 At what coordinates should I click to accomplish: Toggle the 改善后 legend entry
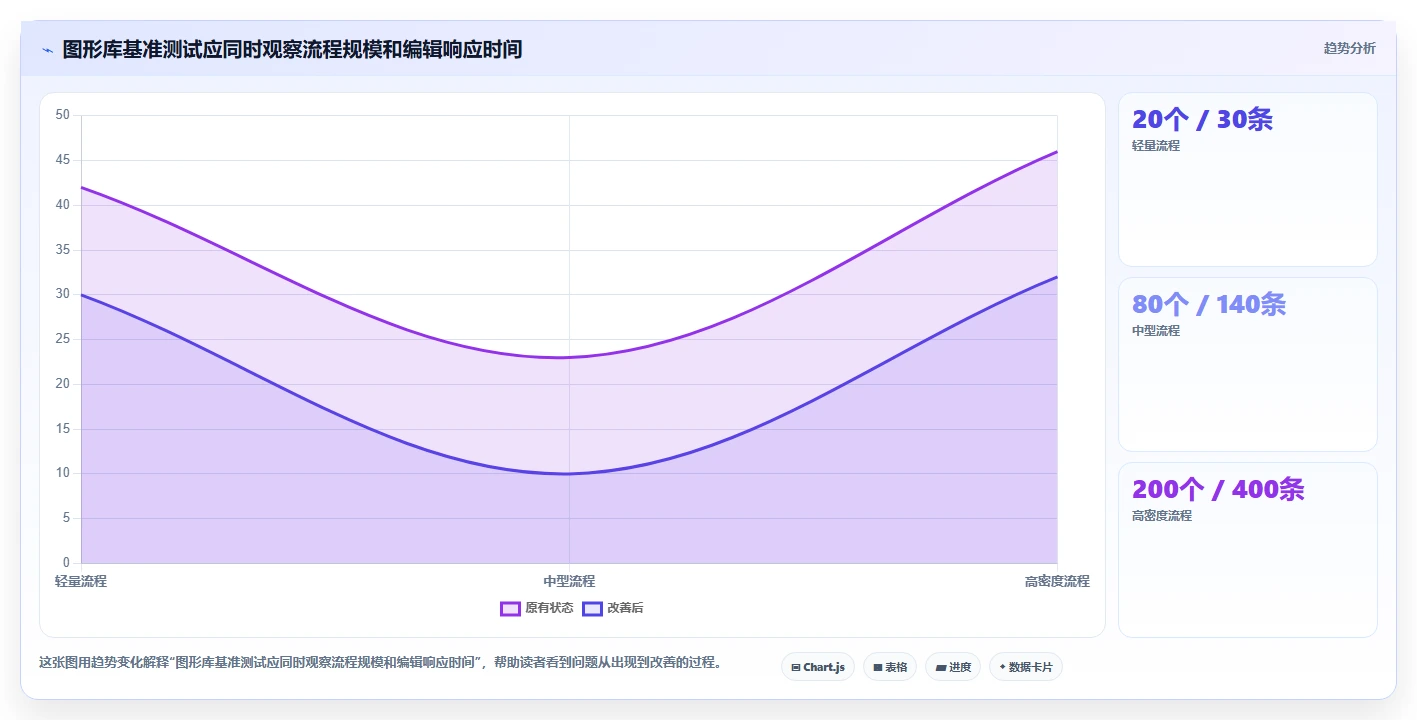[613, 608]
